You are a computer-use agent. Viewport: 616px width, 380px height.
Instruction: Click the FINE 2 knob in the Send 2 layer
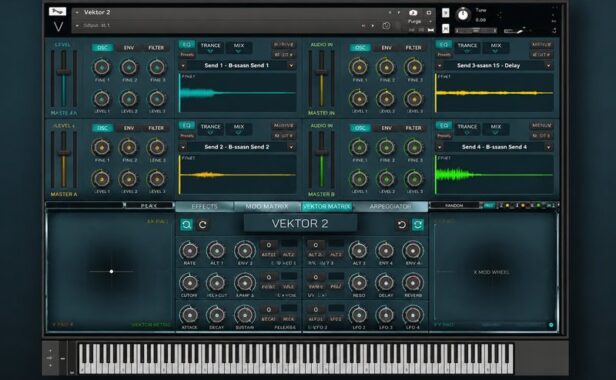click(x=129, y=148)
